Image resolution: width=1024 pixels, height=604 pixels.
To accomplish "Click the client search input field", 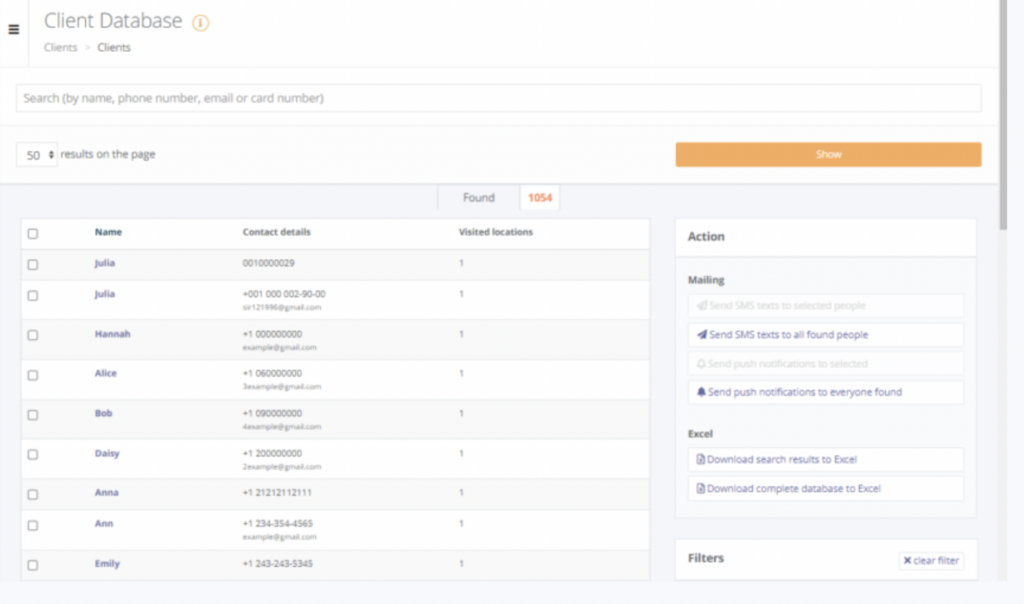I will 498,98.
